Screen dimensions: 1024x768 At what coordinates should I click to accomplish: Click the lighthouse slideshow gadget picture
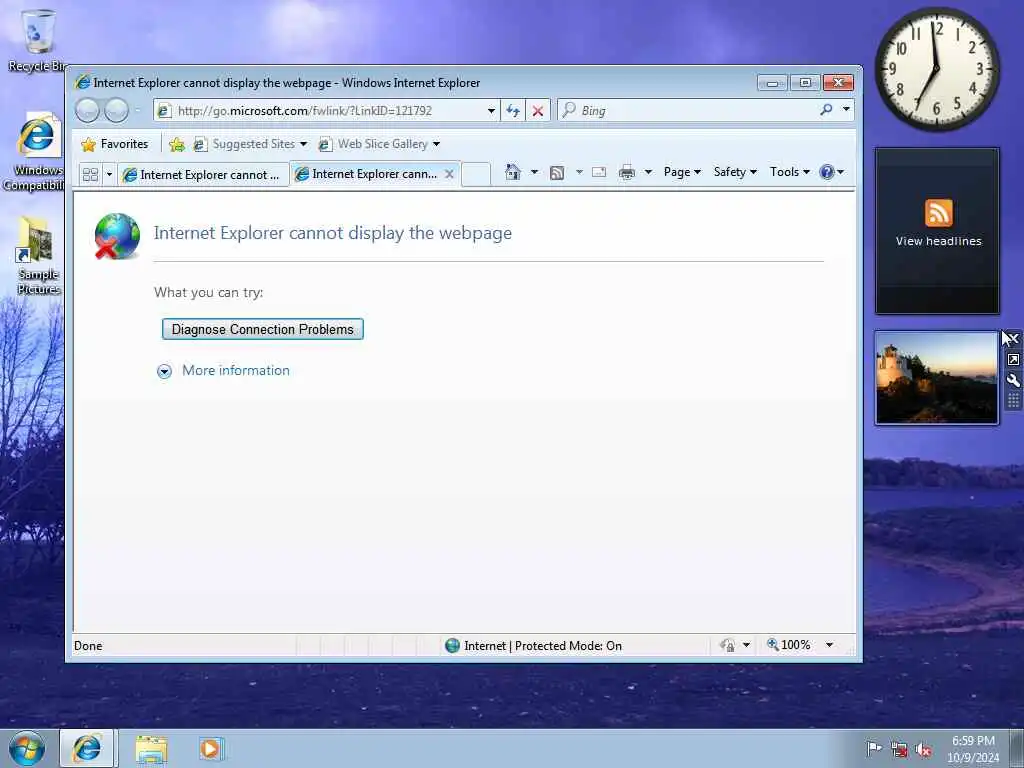pos(936,377)
